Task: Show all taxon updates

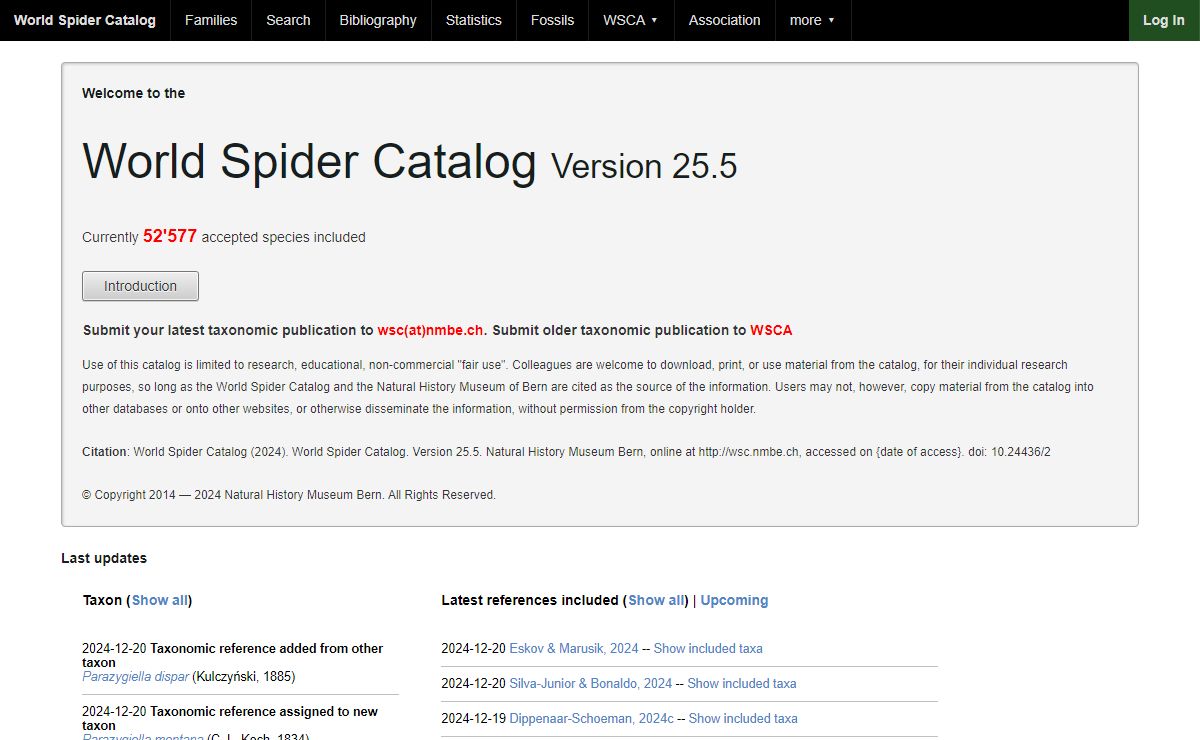Action: coord(160,600)
